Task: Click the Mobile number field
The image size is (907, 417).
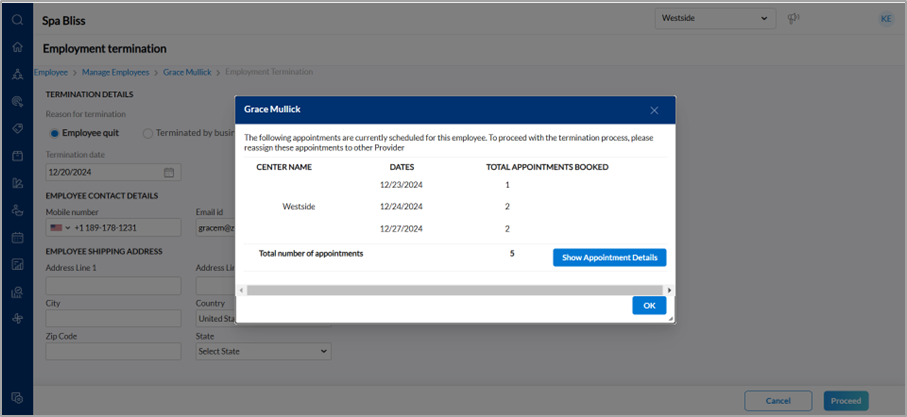Action: coord(113,228)
